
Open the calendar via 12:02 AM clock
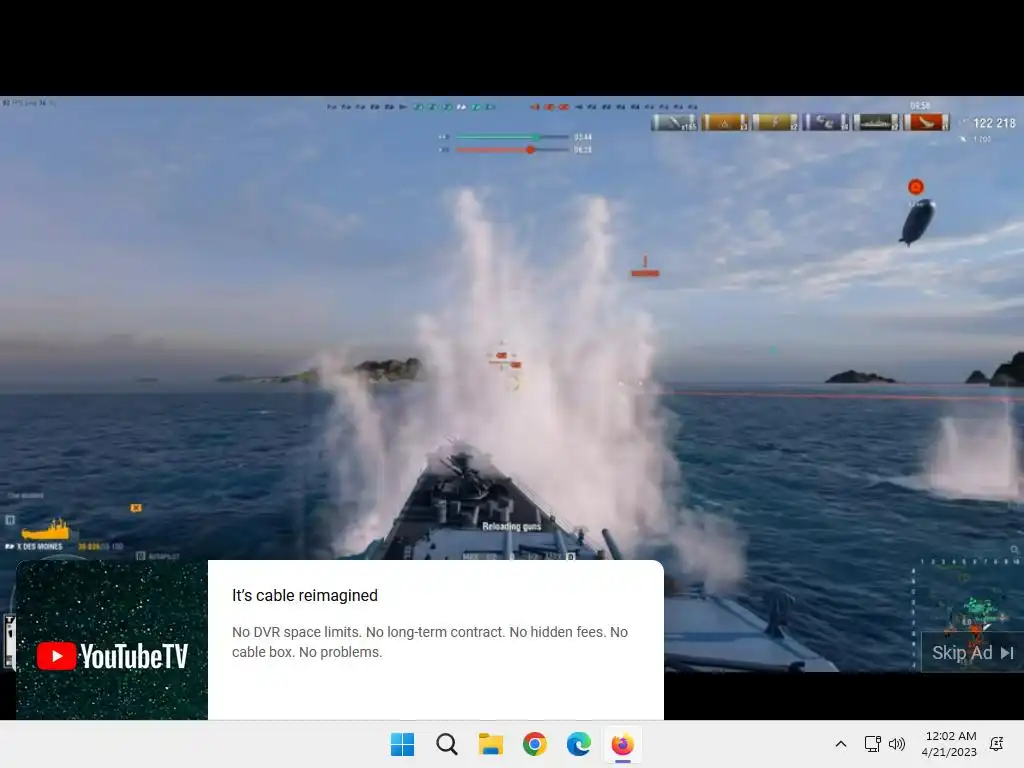950,744
